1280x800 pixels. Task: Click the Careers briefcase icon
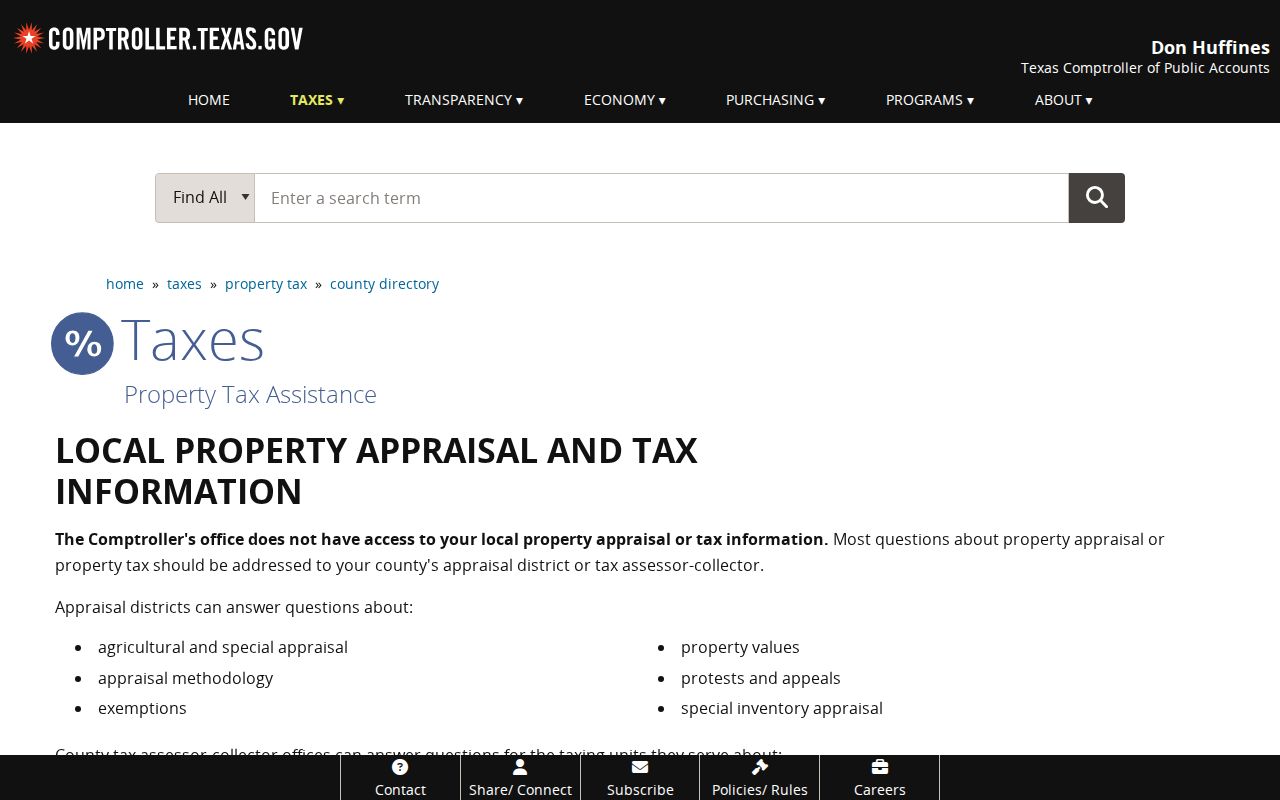(x=880, y=767)
